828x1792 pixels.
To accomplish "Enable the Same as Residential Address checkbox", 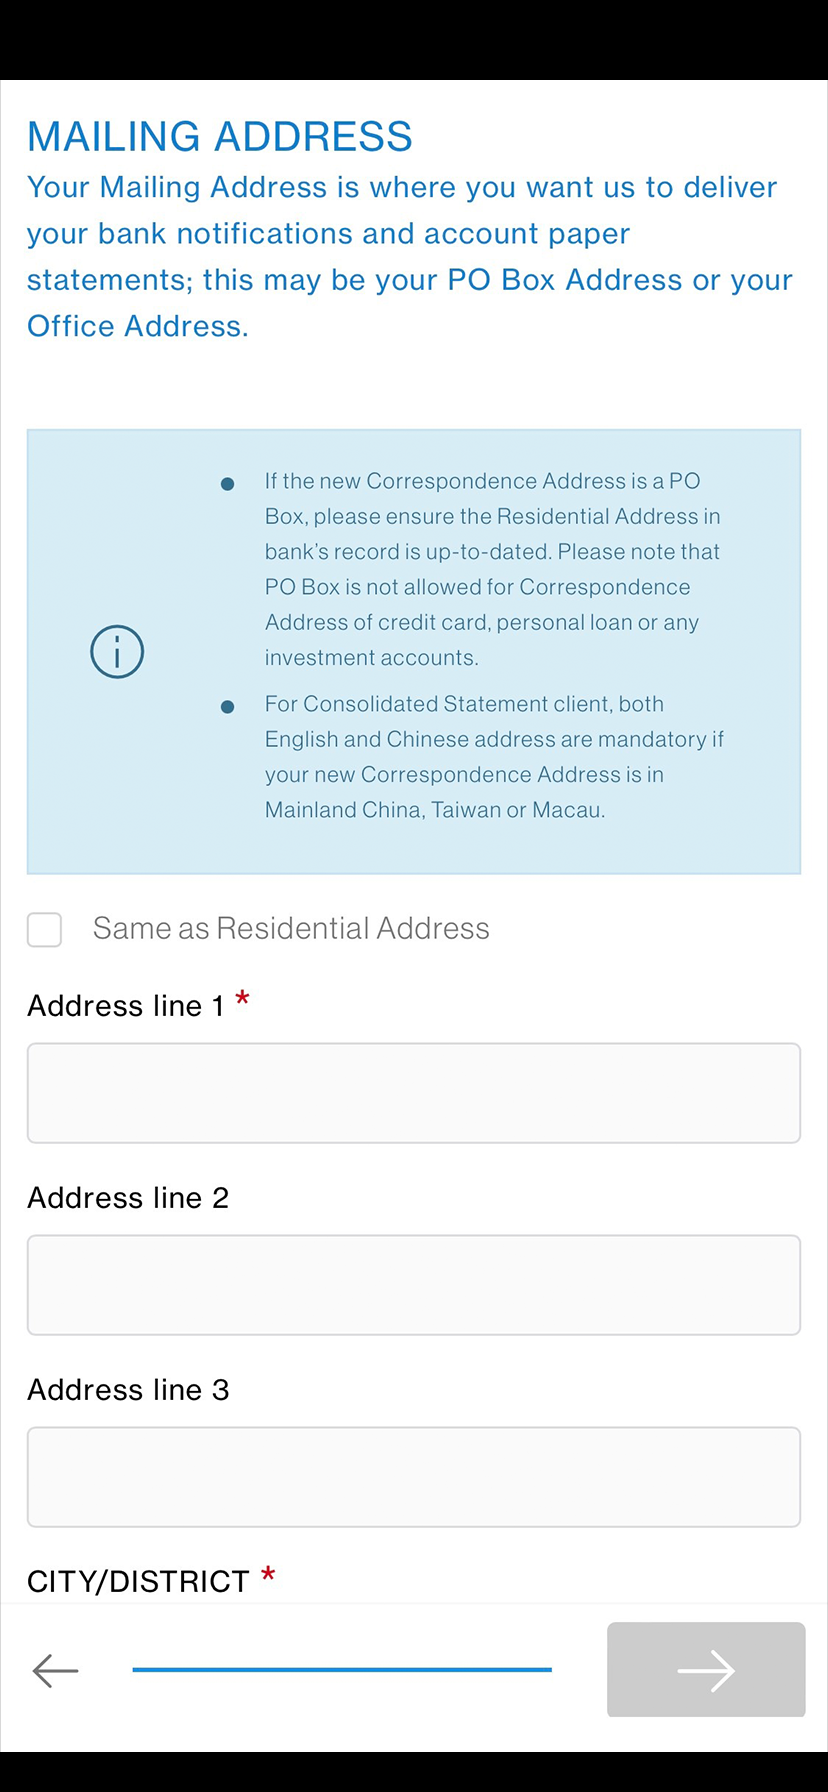I will tap(44, 930).
